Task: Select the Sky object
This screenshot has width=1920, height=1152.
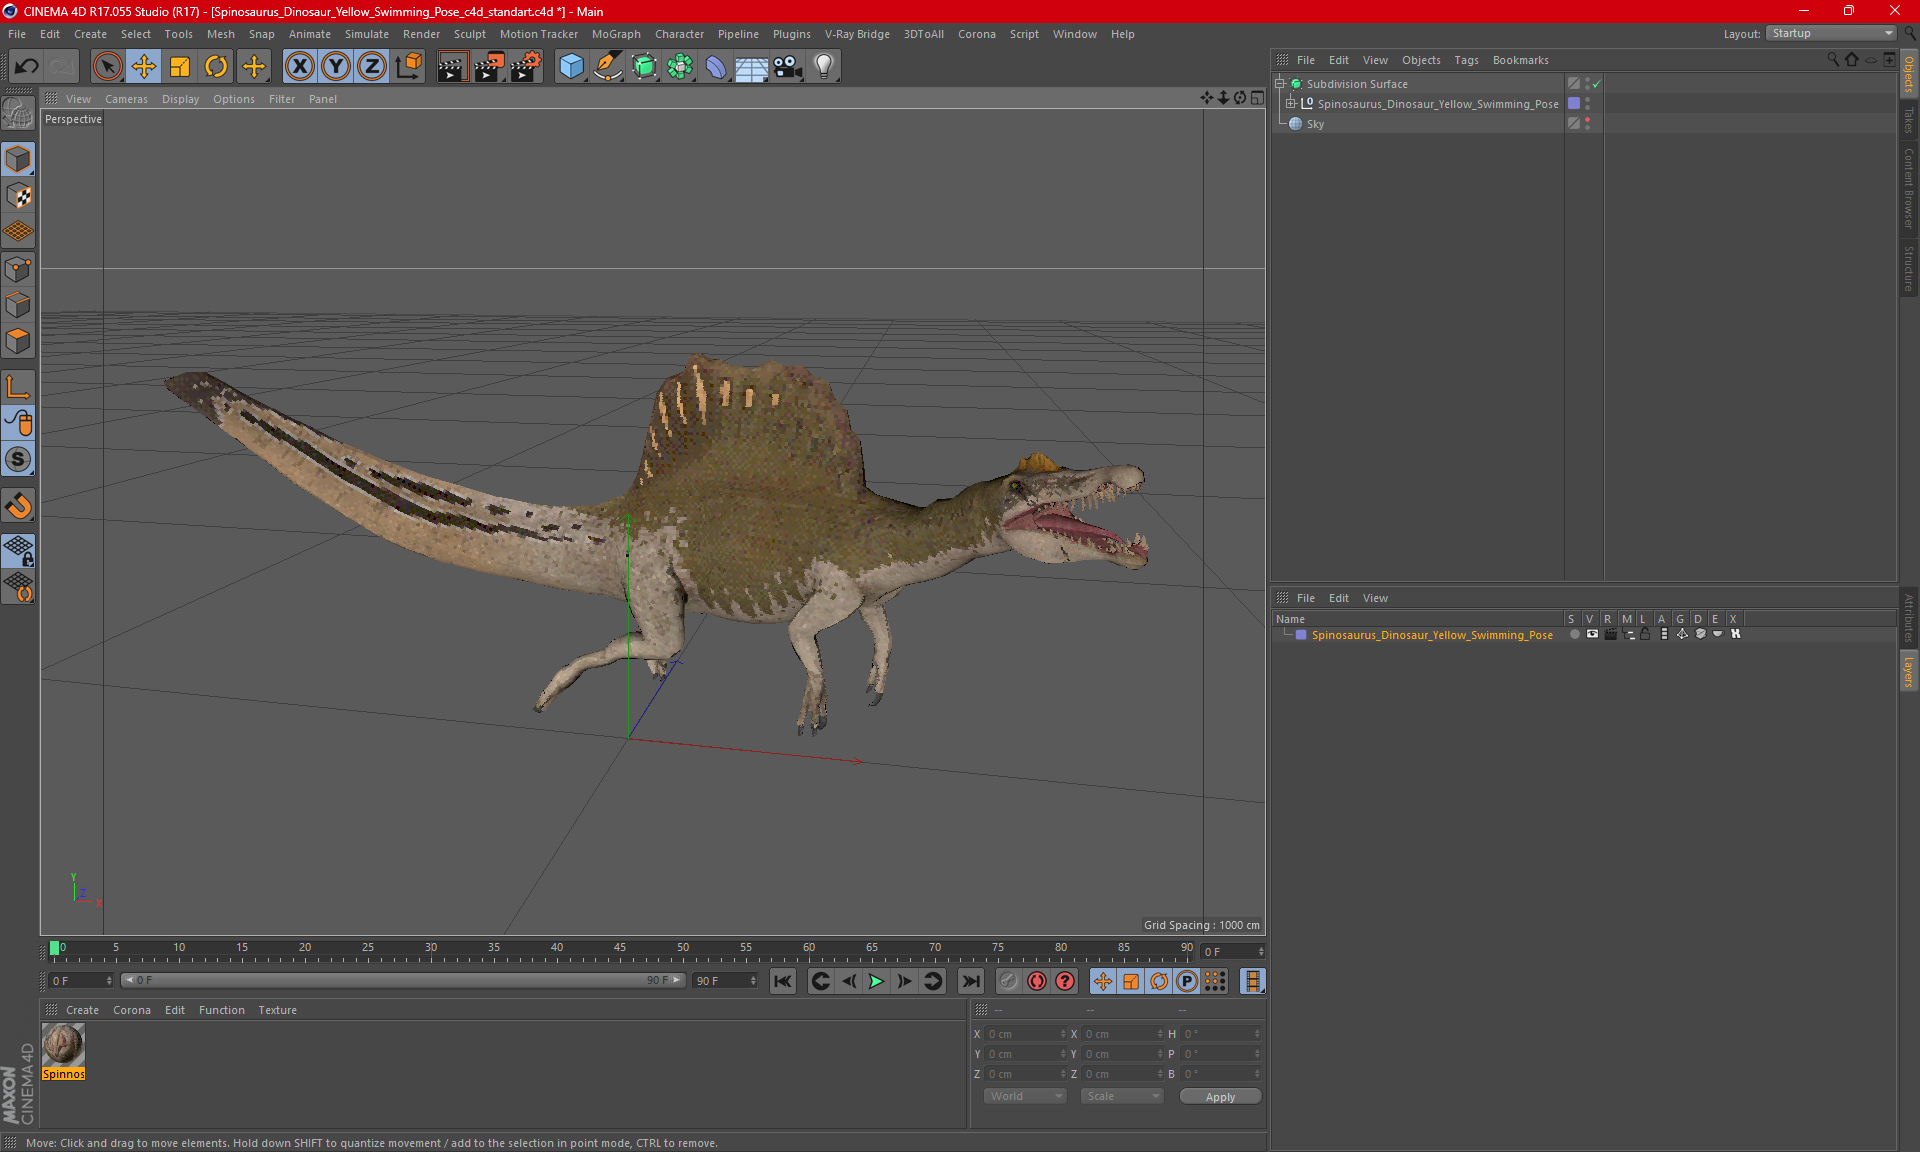Action: [x=1315, y=124]
